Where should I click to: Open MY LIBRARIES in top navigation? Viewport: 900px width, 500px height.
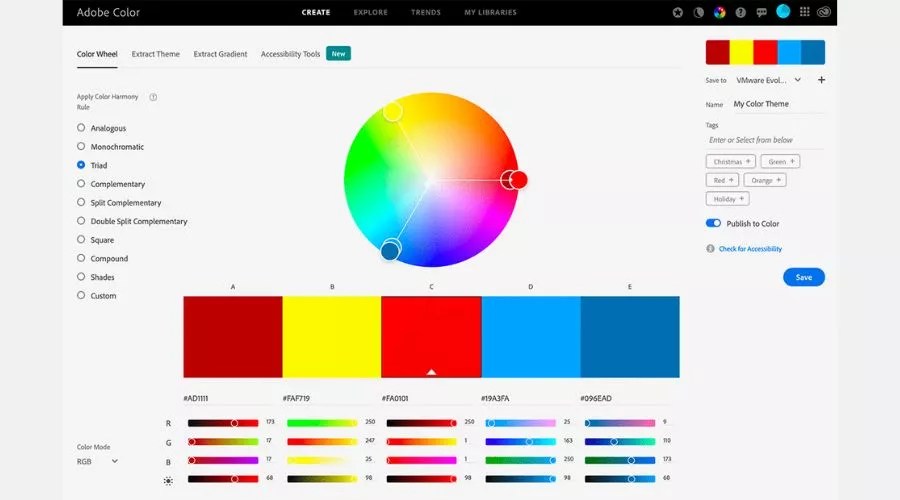[x=490, y=12]
